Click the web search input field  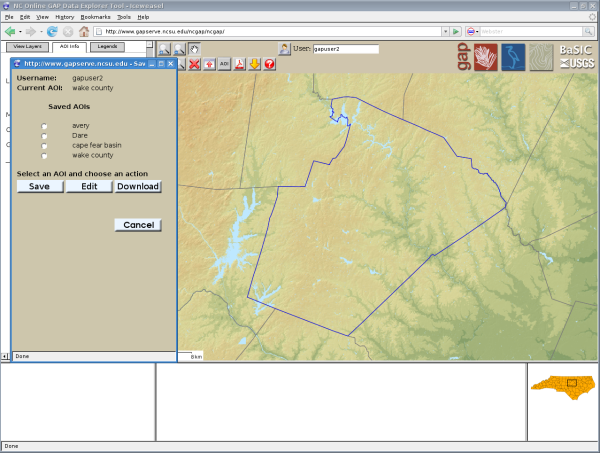click(531, 31)
